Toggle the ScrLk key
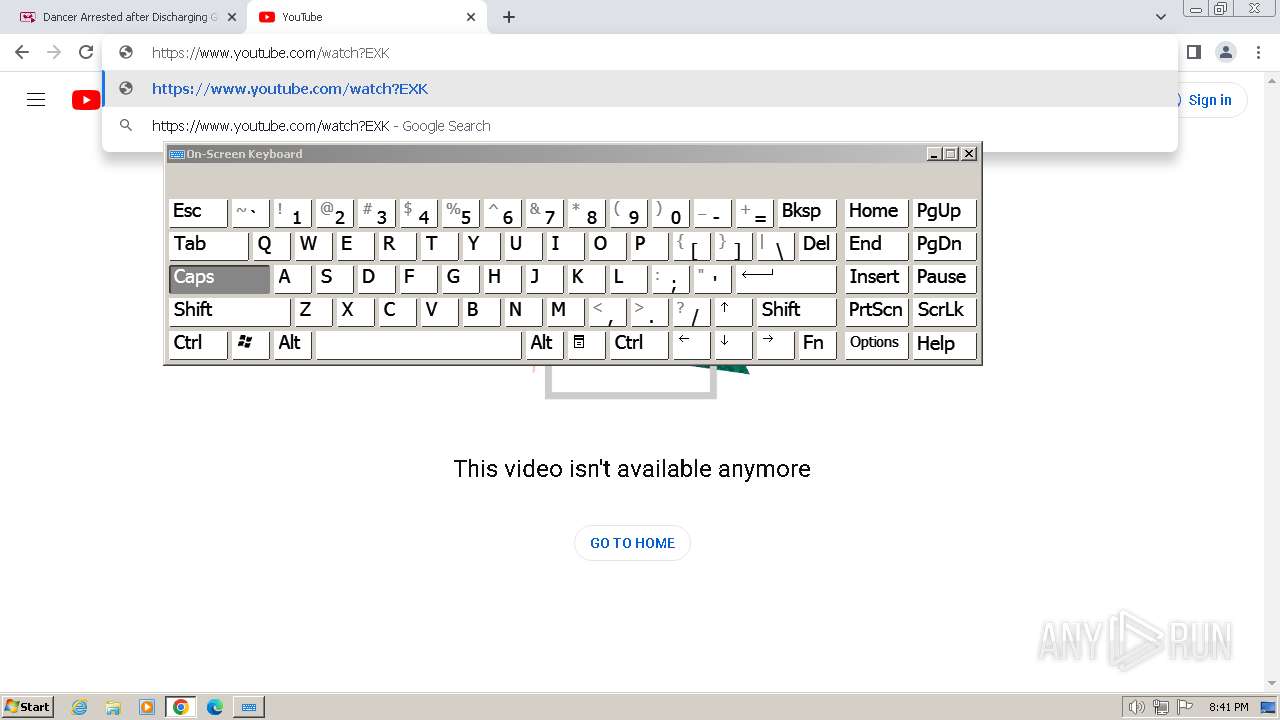 [x=944, y=311]
